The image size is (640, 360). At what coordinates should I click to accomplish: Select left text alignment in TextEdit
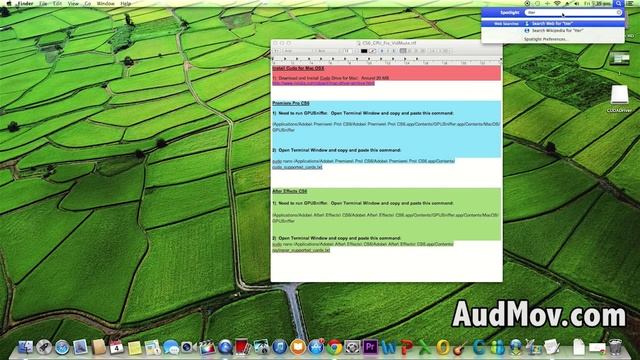(x=403, y=51)
